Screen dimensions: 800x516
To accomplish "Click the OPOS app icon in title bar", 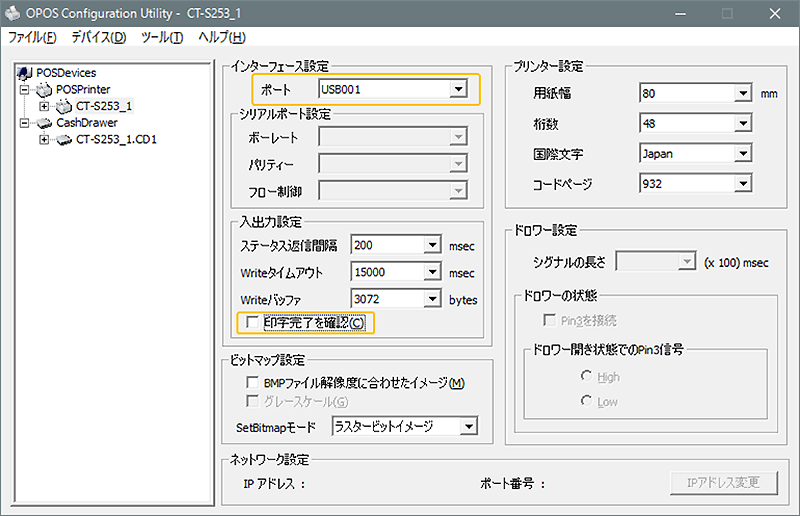I will [x=14, y=14].
